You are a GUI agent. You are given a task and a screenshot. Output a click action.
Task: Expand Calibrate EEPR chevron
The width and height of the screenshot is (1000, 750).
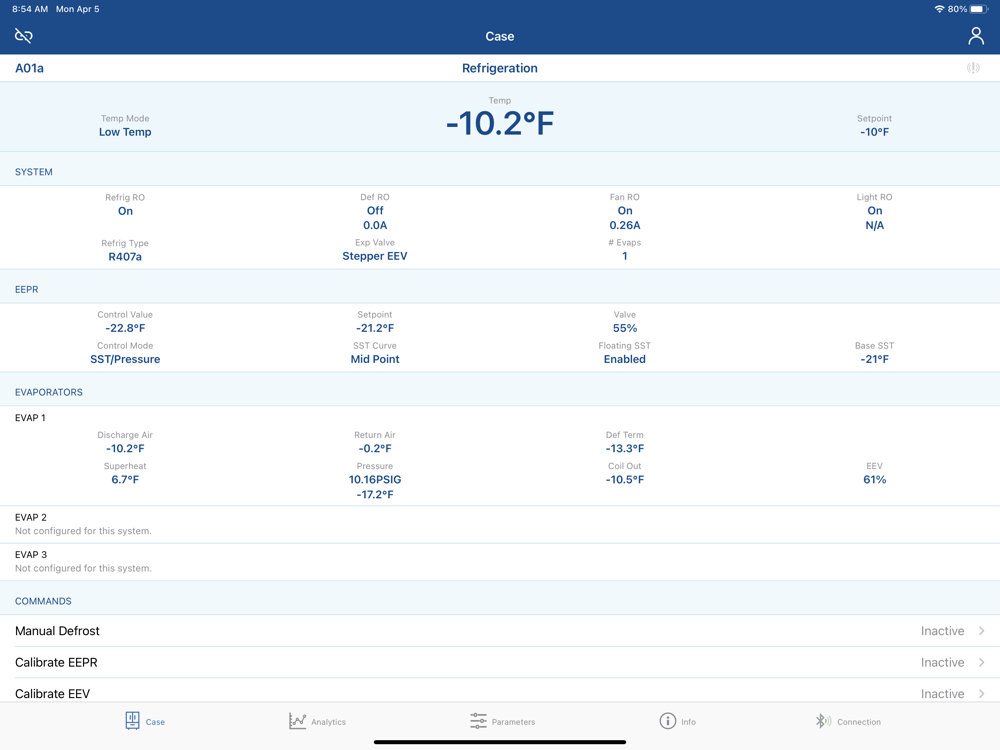(x=982, y=663)
